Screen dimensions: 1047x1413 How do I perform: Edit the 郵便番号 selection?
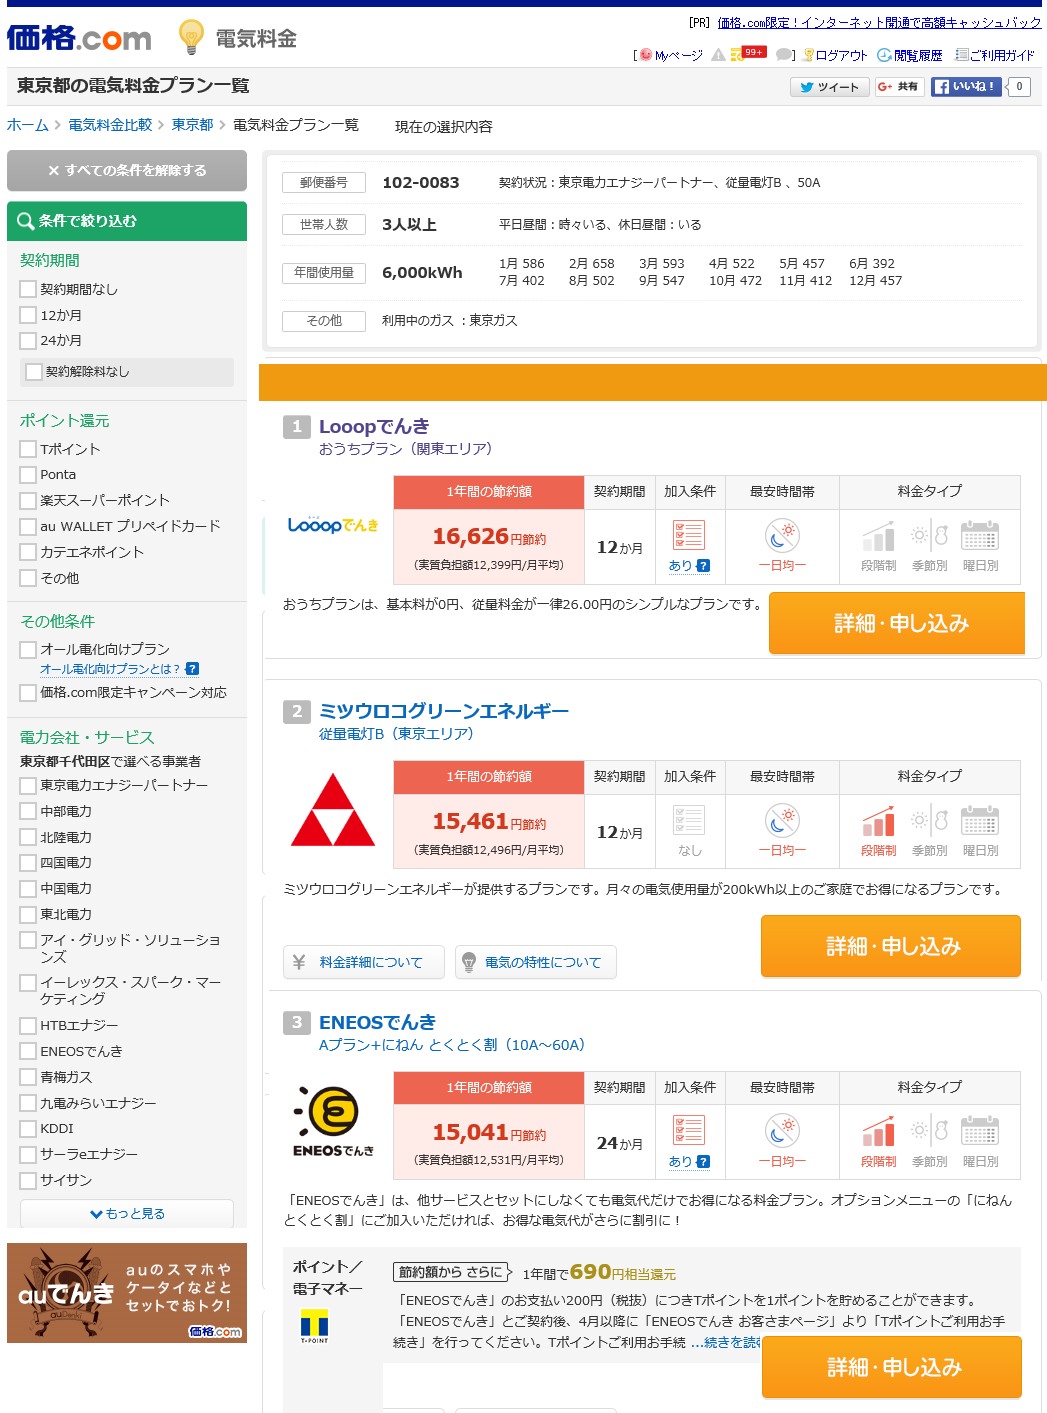324,183
